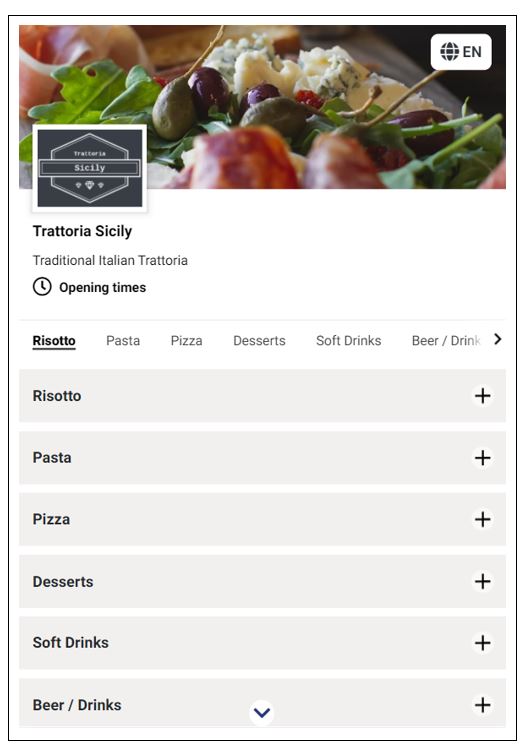Select the Risotto tab

click(x=54, y=341)
